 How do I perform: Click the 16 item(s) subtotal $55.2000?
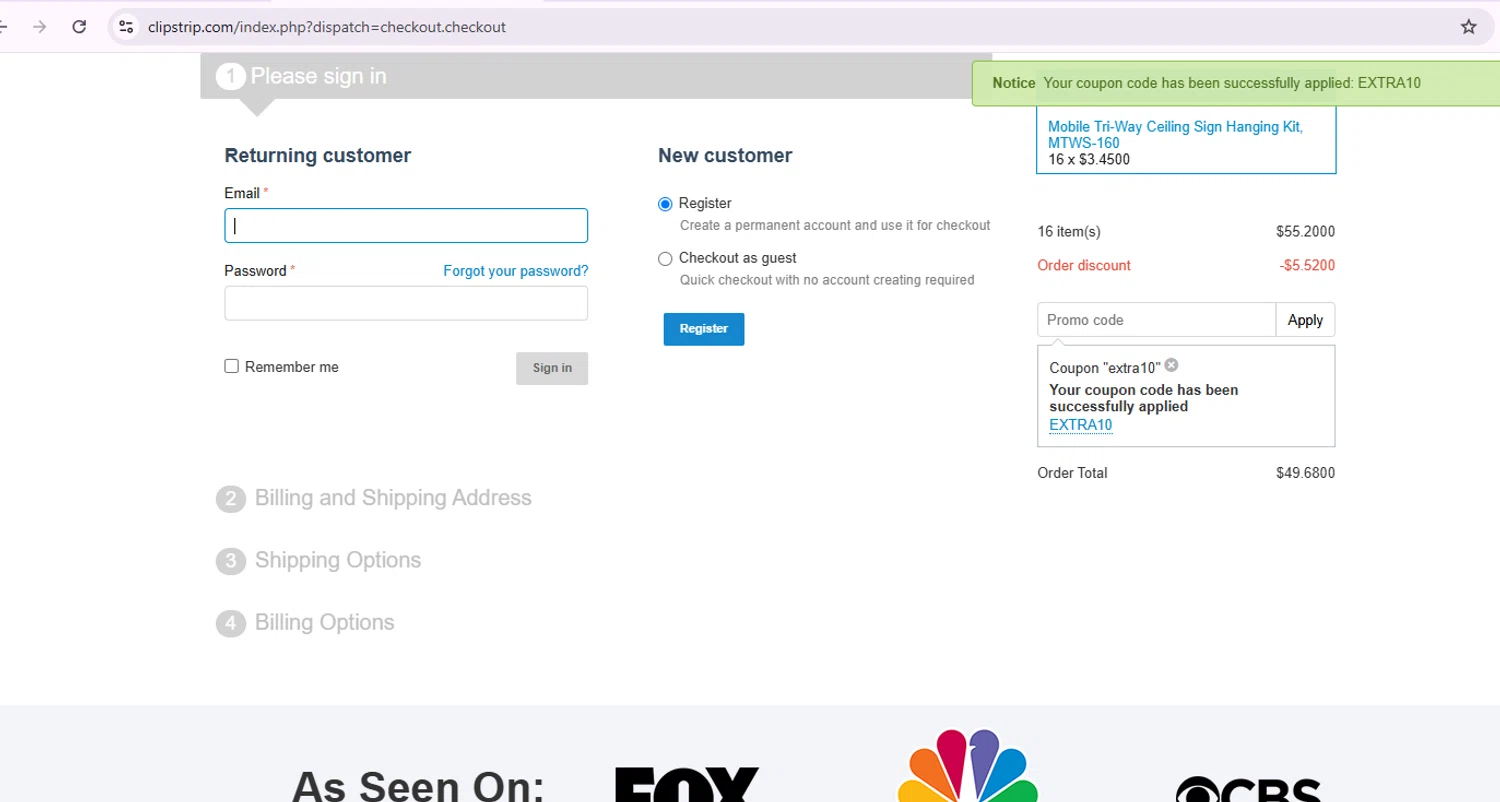coord(1305,232)
